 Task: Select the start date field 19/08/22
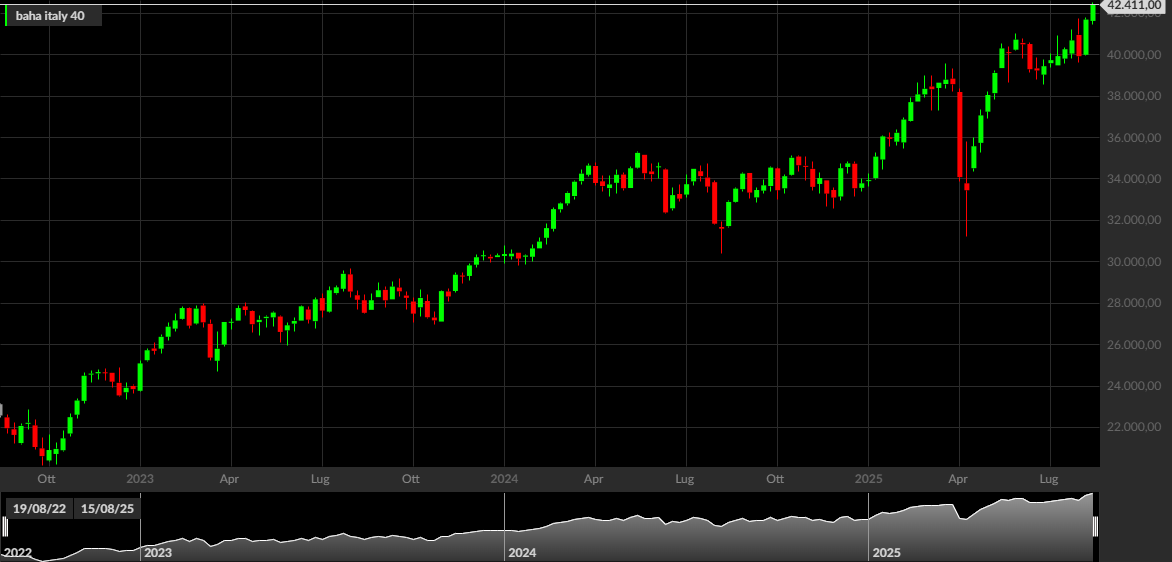click(x=40, y=508)
